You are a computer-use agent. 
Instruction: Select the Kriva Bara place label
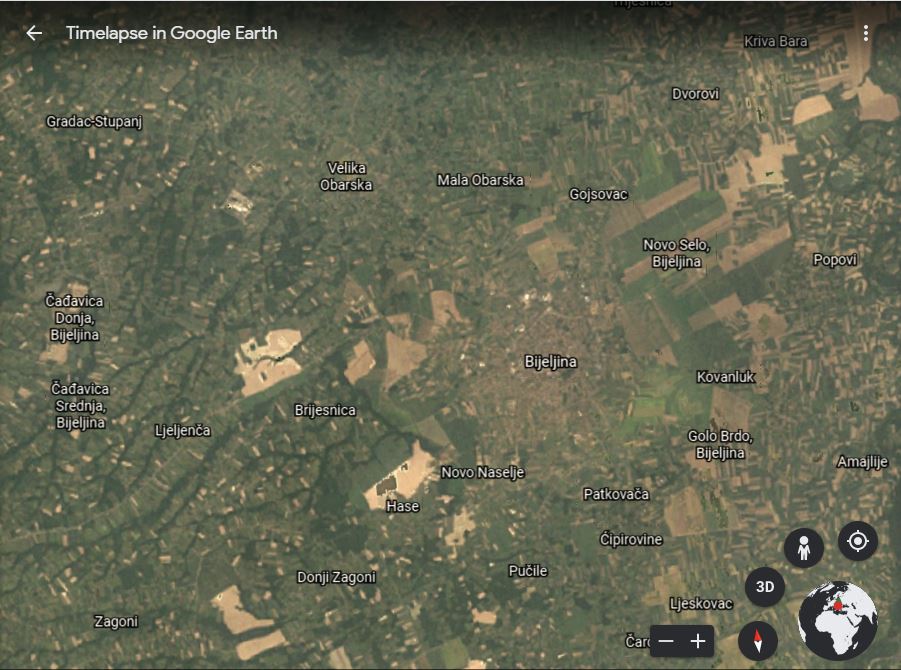[775, 41]
